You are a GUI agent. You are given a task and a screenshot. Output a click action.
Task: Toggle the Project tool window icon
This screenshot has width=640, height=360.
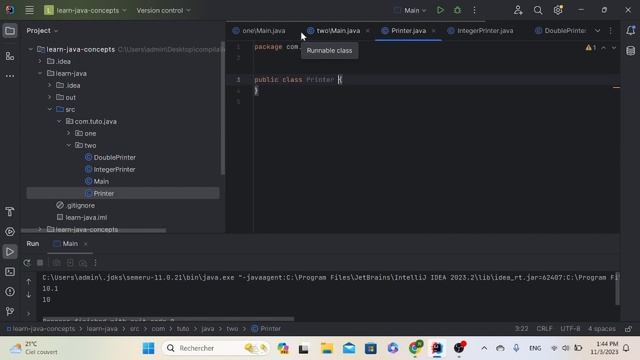[10, 31]
